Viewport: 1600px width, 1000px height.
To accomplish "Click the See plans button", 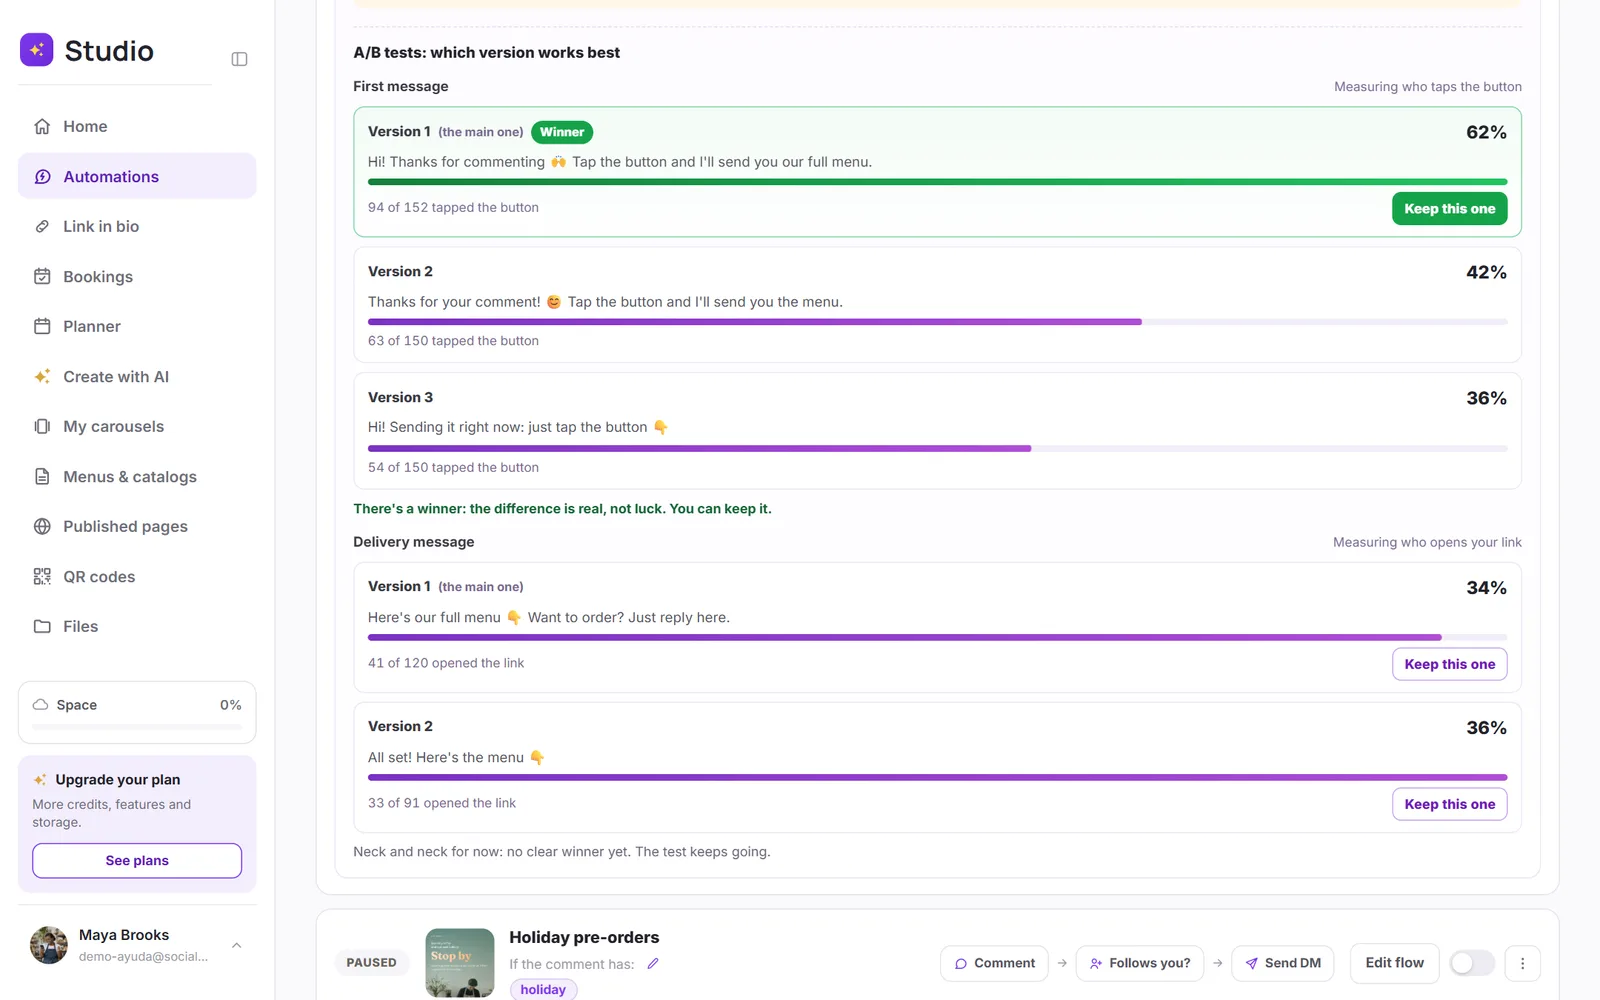I will (137, 861).
